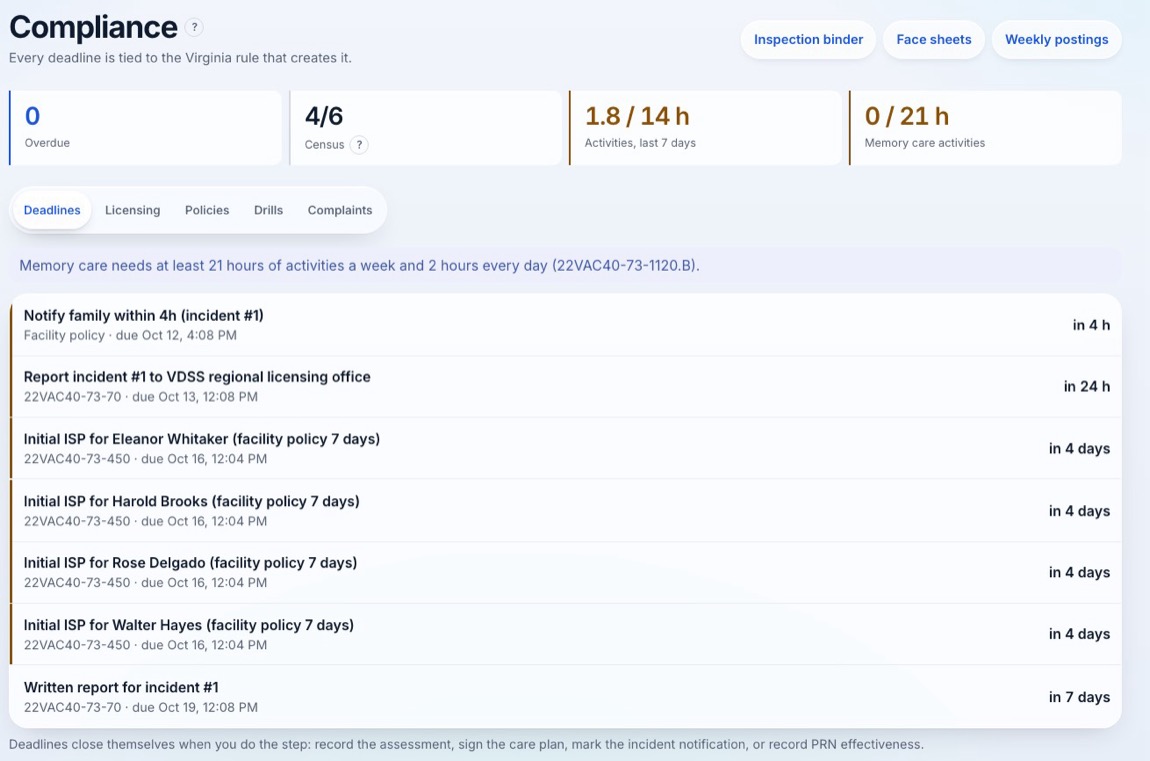This screenshot has height=761, width=1150.
Task: Switch to the Policies tab
Action: click(207, 210)
